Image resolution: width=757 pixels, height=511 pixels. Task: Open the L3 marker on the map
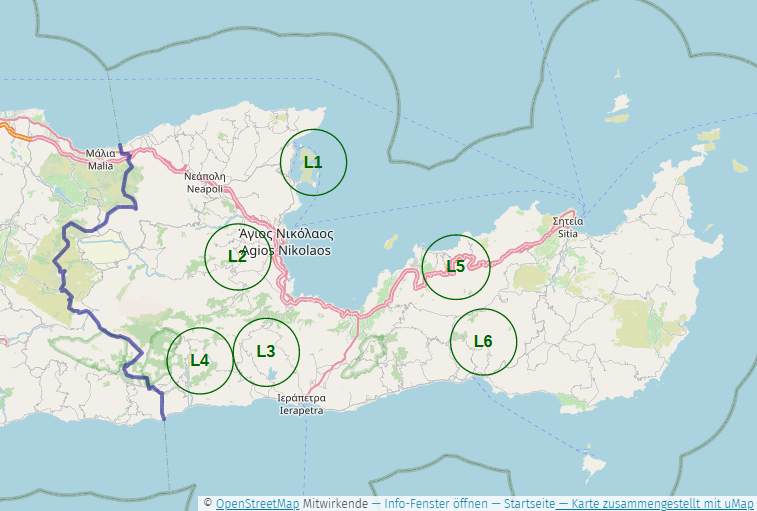point(266,351)
